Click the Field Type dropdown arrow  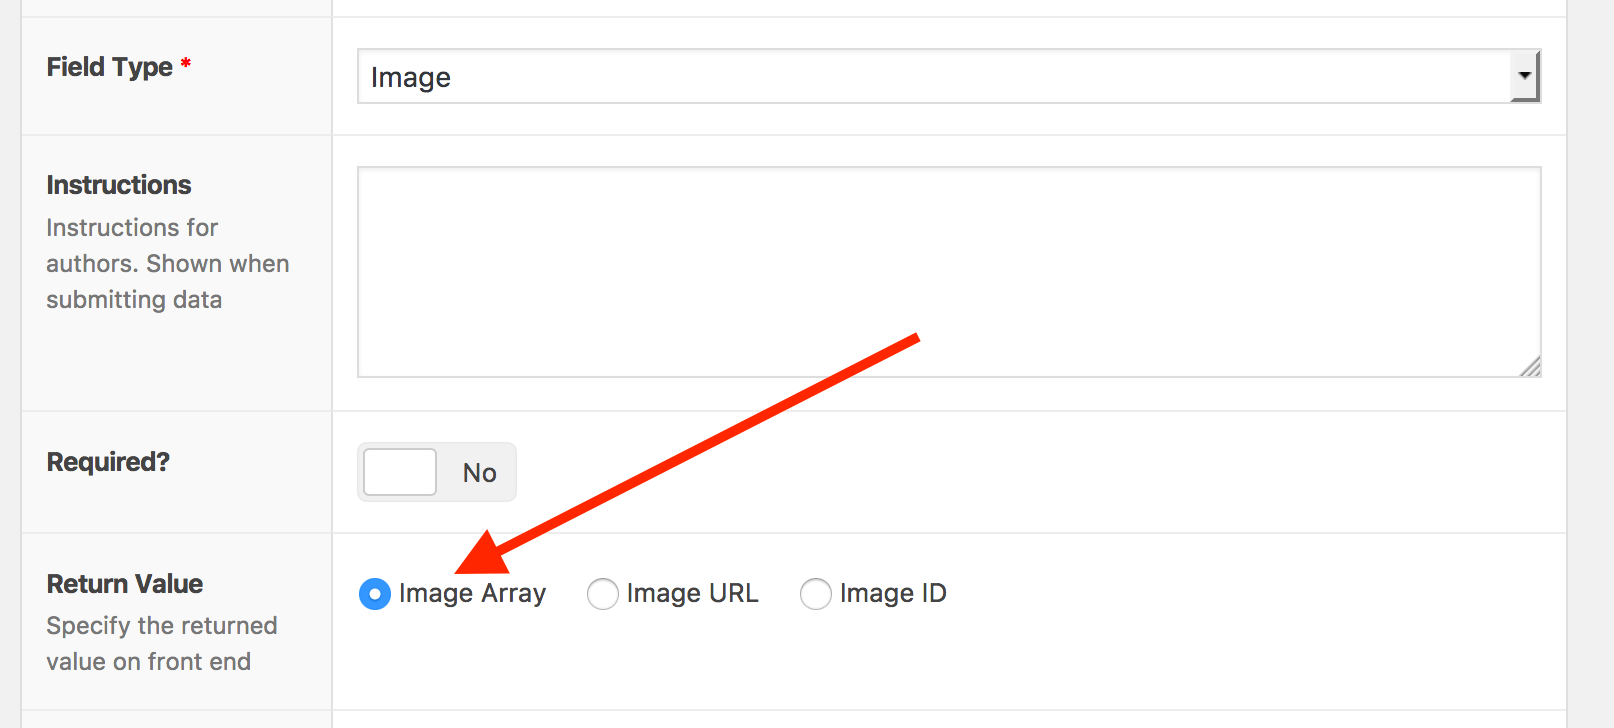[1524, 76]
